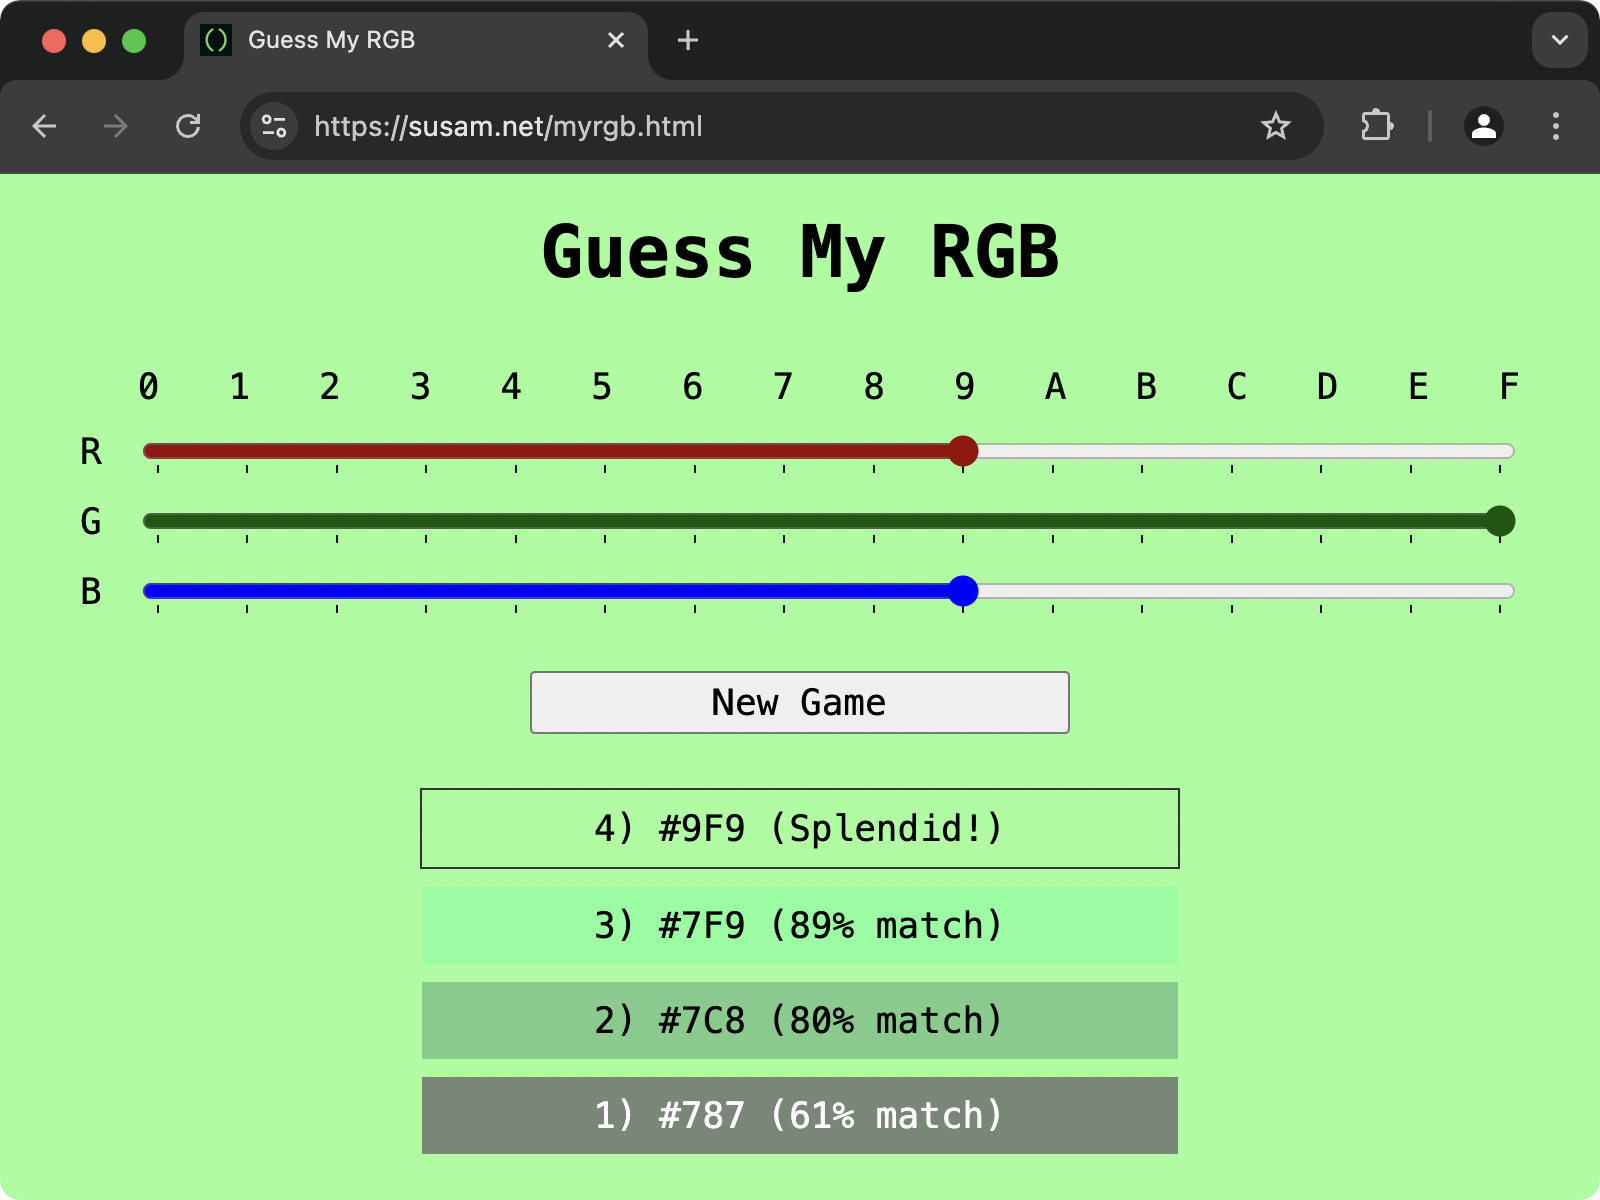The image size is (1600, 1200).
Task: Open the Chrome profile avatar
Action: 1484,126
